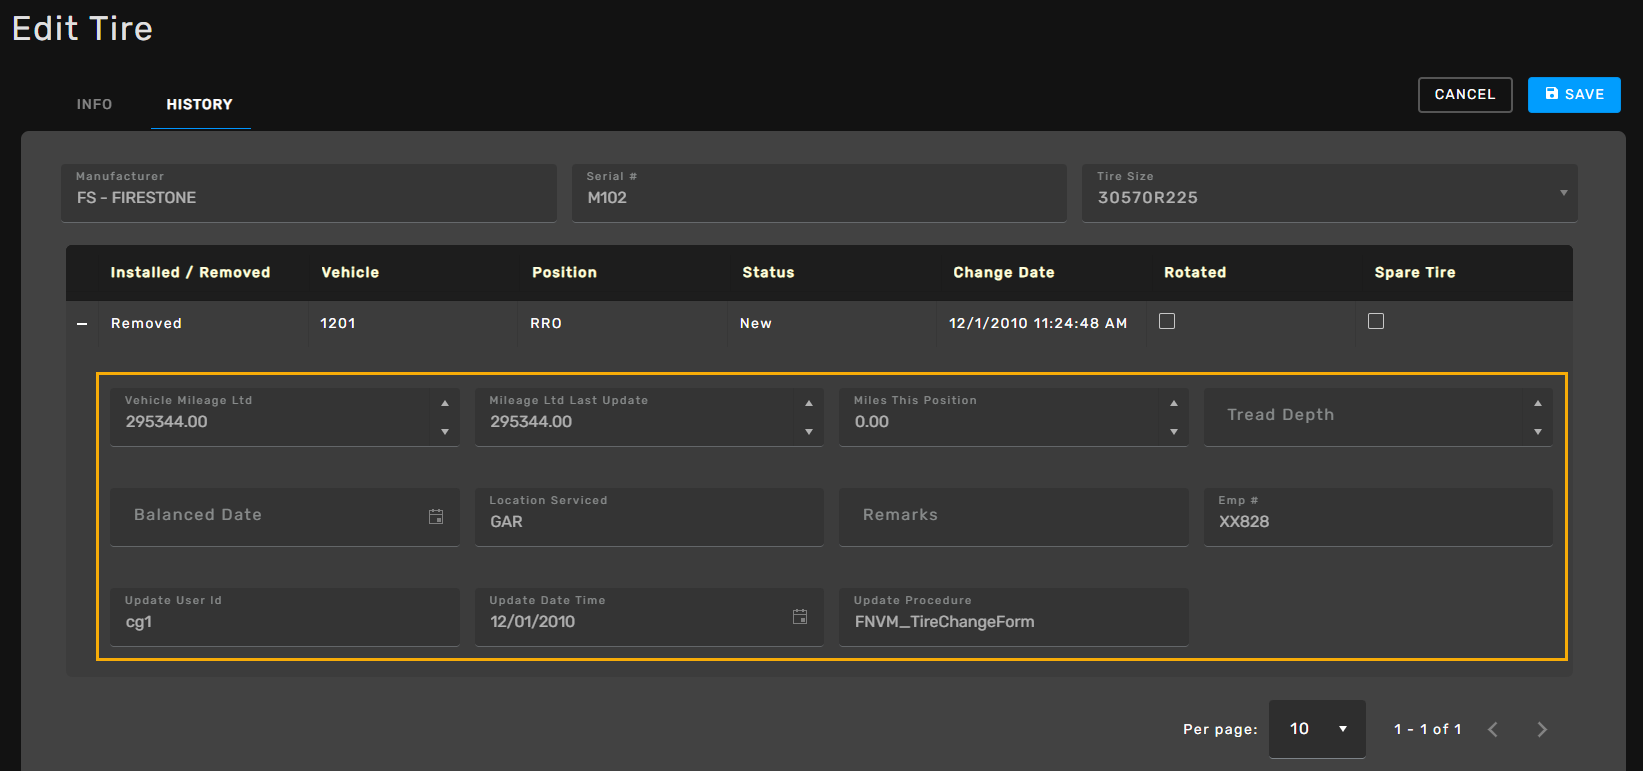Save the tire changes
The width and height of the screenshot is (1643, 771).
click(1573, 94)
